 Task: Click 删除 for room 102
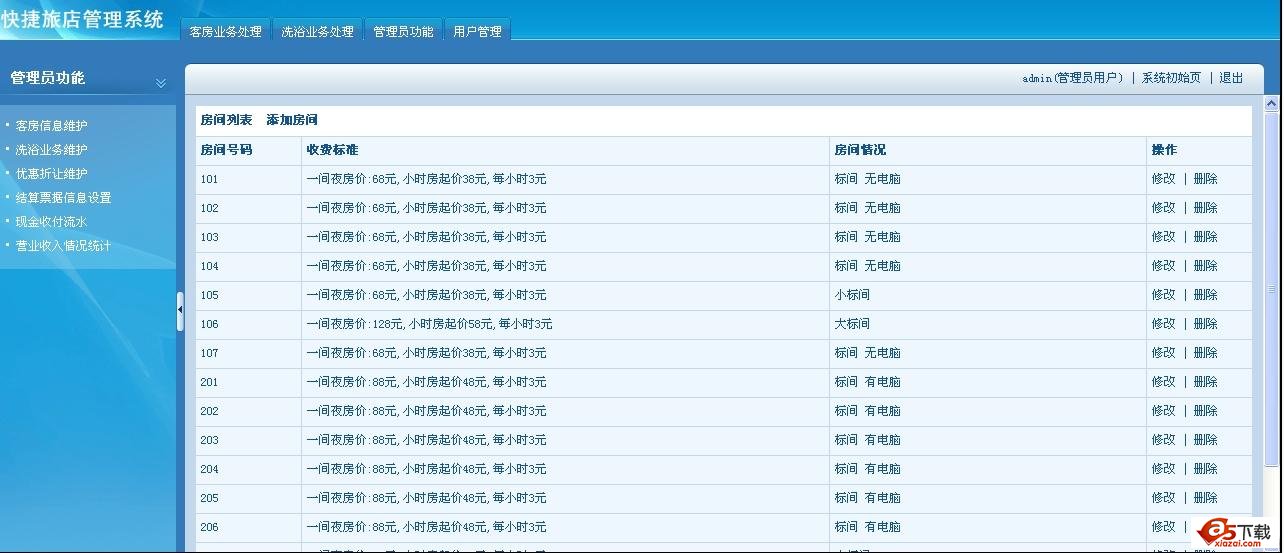click(1205, 208)
